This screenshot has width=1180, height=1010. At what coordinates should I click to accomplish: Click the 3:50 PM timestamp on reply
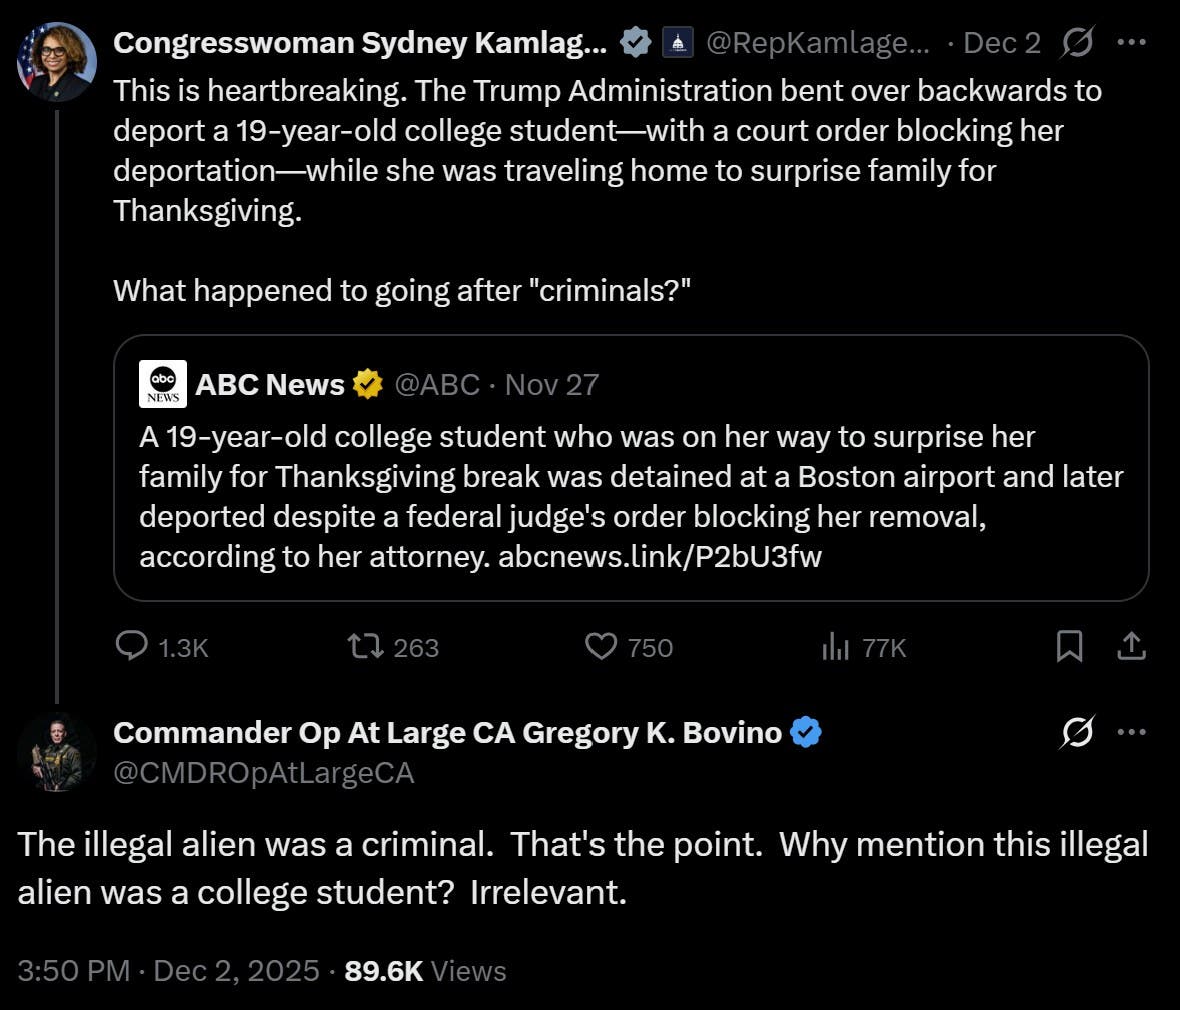click(74, 971)
